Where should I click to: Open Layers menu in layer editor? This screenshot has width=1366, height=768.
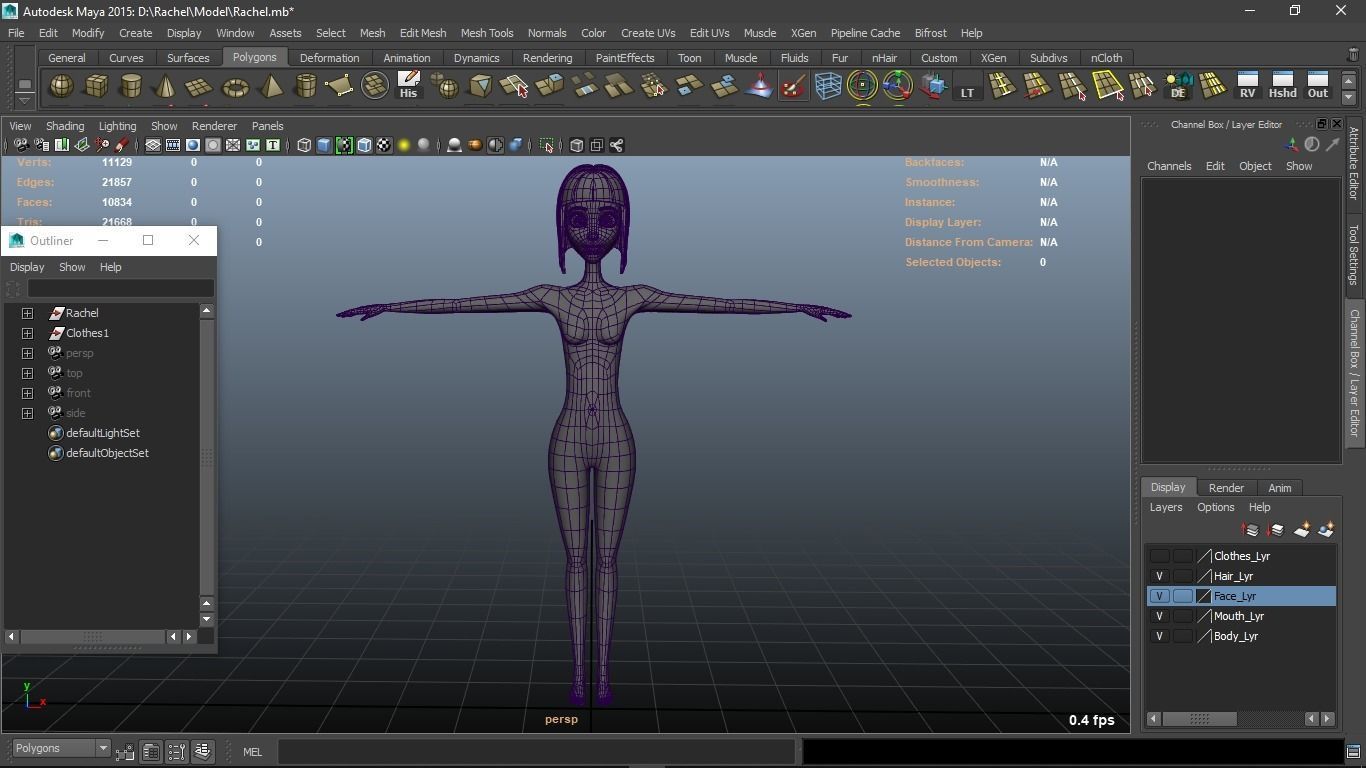[x=1165, y=507]
